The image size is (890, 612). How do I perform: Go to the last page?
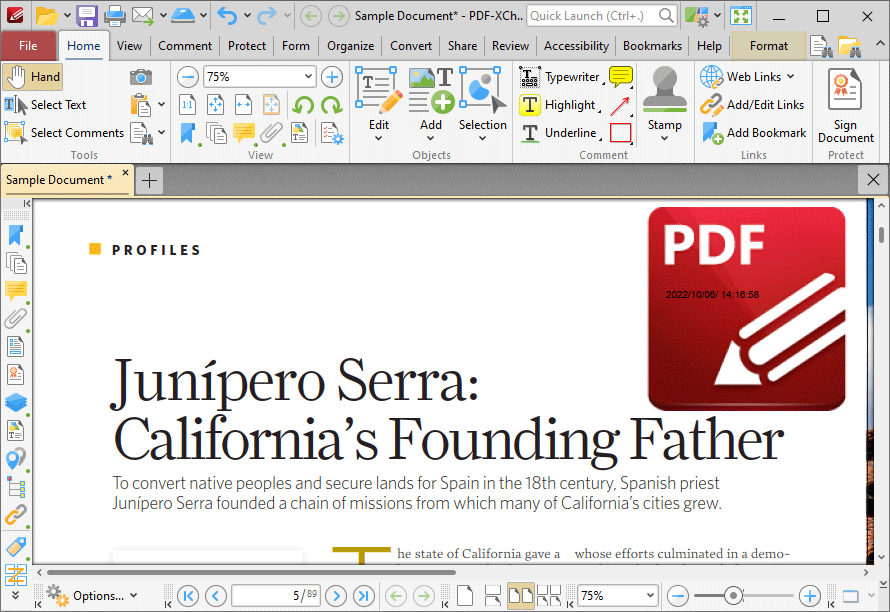click(x=364, y=596)
